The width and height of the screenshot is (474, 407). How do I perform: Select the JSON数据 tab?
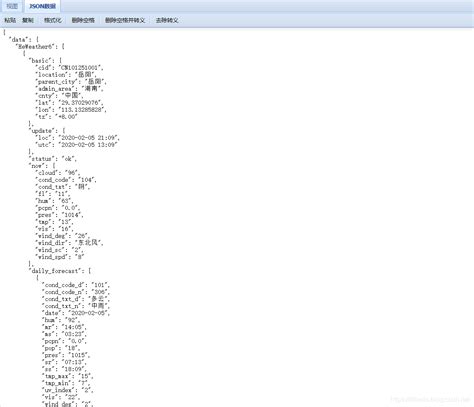click(x=42, y=6)
